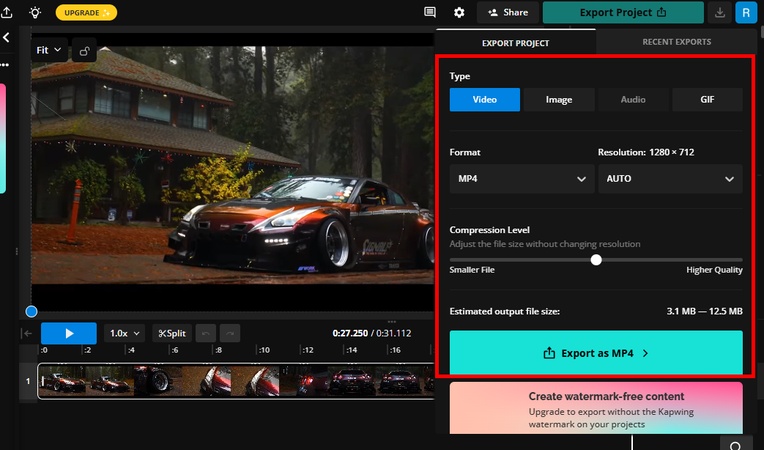The image size is (764, 450).
Task: Click the undo arrow icon
Action: 206,334
